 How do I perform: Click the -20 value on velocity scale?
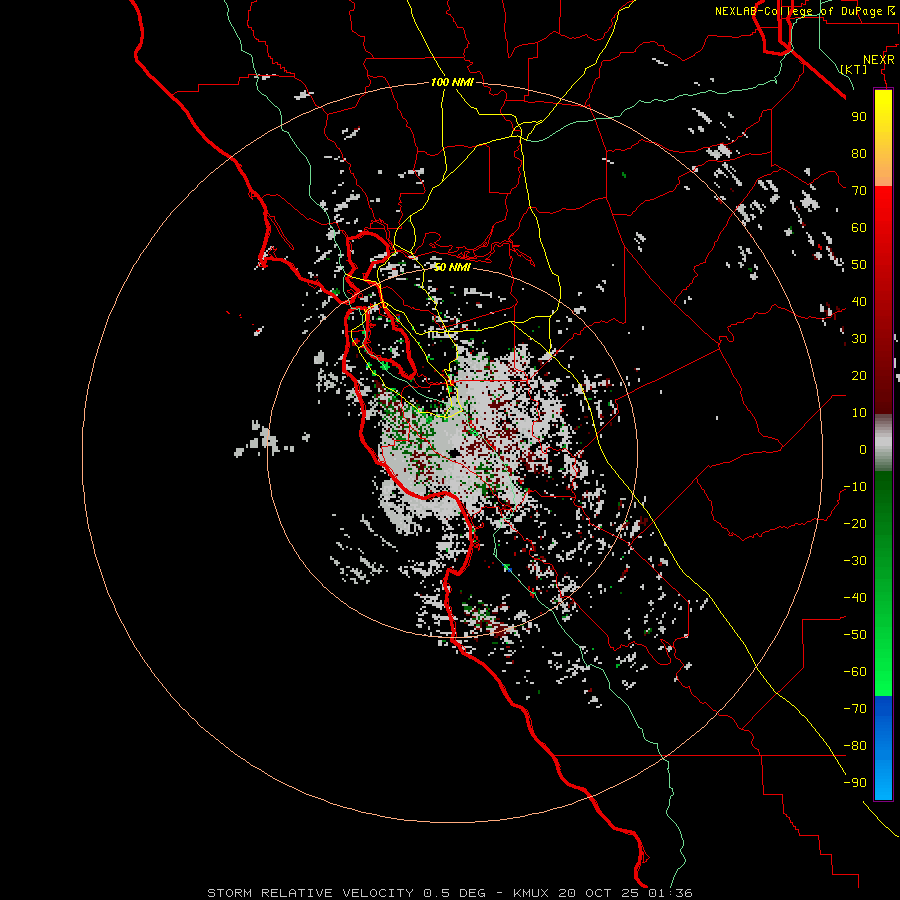coord(855,523)
